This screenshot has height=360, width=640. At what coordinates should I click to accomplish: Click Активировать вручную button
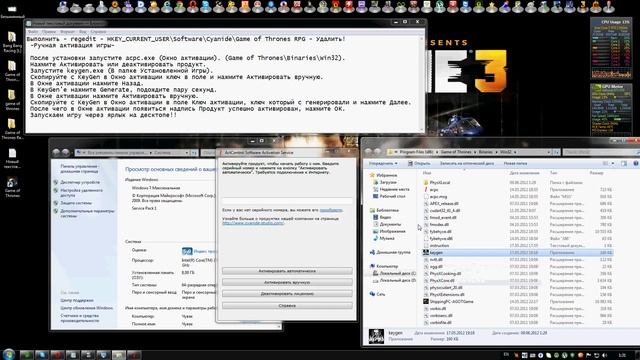[287, 282]
